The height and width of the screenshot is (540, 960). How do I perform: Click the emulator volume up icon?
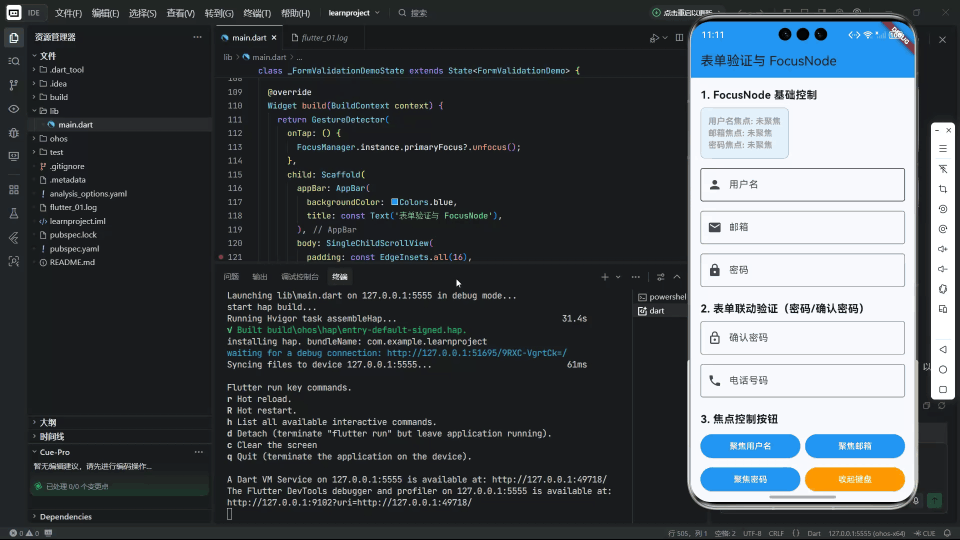943,249
